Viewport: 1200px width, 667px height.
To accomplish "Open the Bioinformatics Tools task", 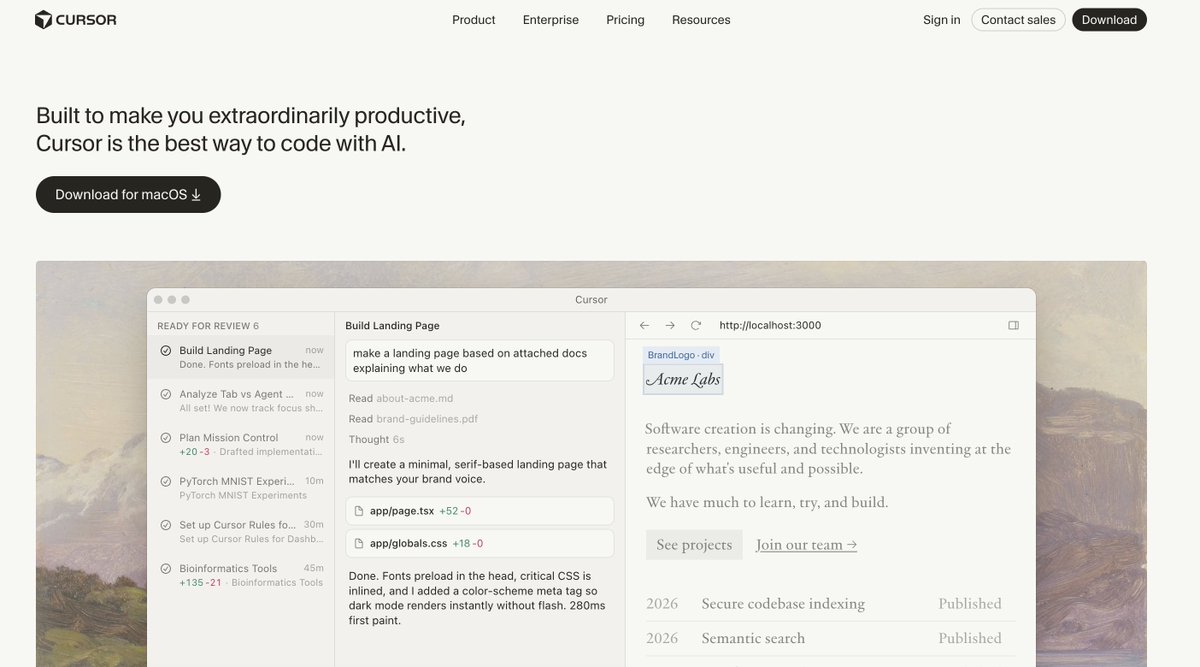I will point(241,575).
